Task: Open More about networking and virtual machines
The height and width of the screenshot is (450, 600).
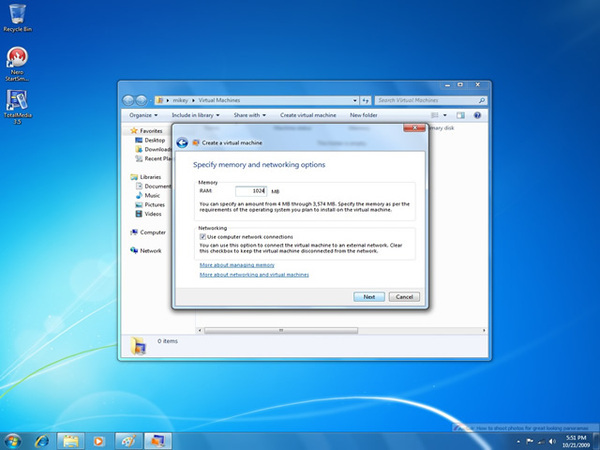Action: [254, 275]
